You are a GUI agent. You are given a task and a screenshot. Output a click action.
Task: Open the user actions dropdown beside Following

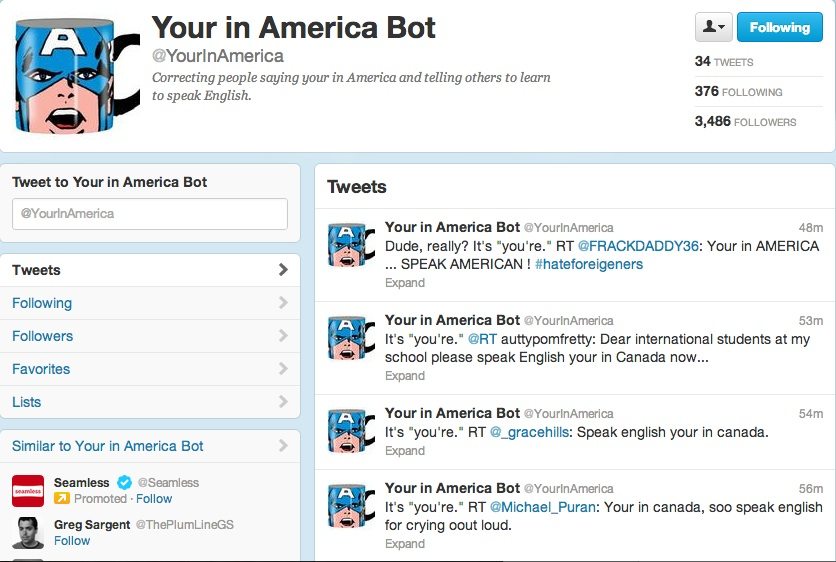[x=713, y=27]
